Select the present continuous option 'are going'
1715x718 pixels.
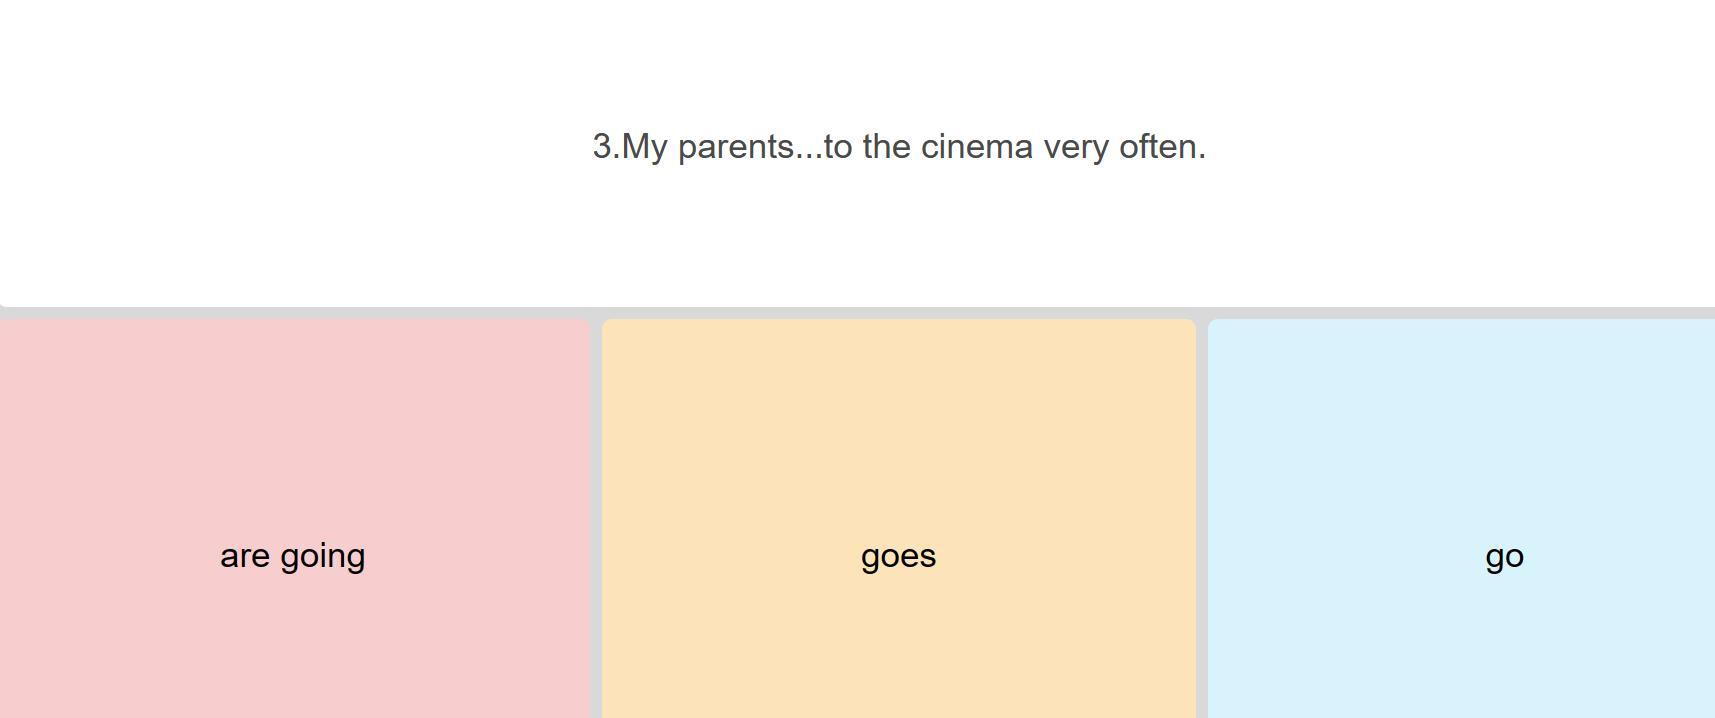coord(294,518)
